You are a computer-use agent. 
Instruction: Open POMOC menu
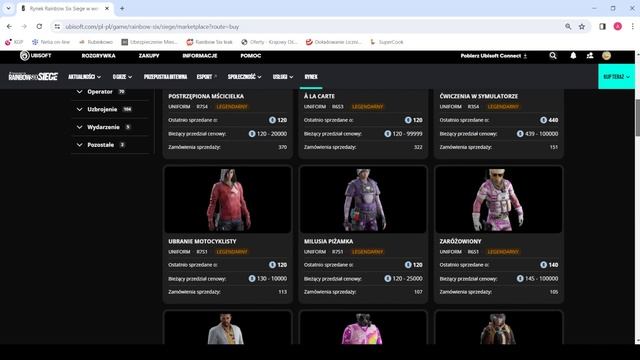pos(251,56)
